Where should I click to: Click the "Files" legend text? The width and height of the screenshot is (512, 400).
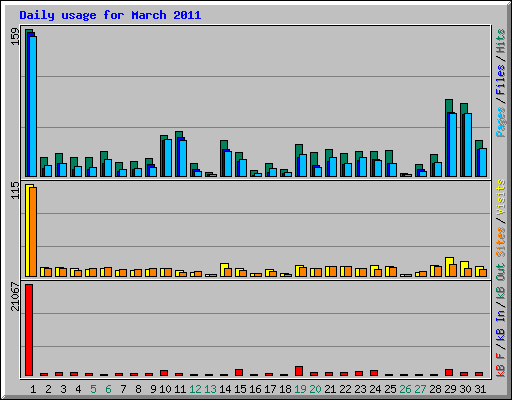[500, 80]
